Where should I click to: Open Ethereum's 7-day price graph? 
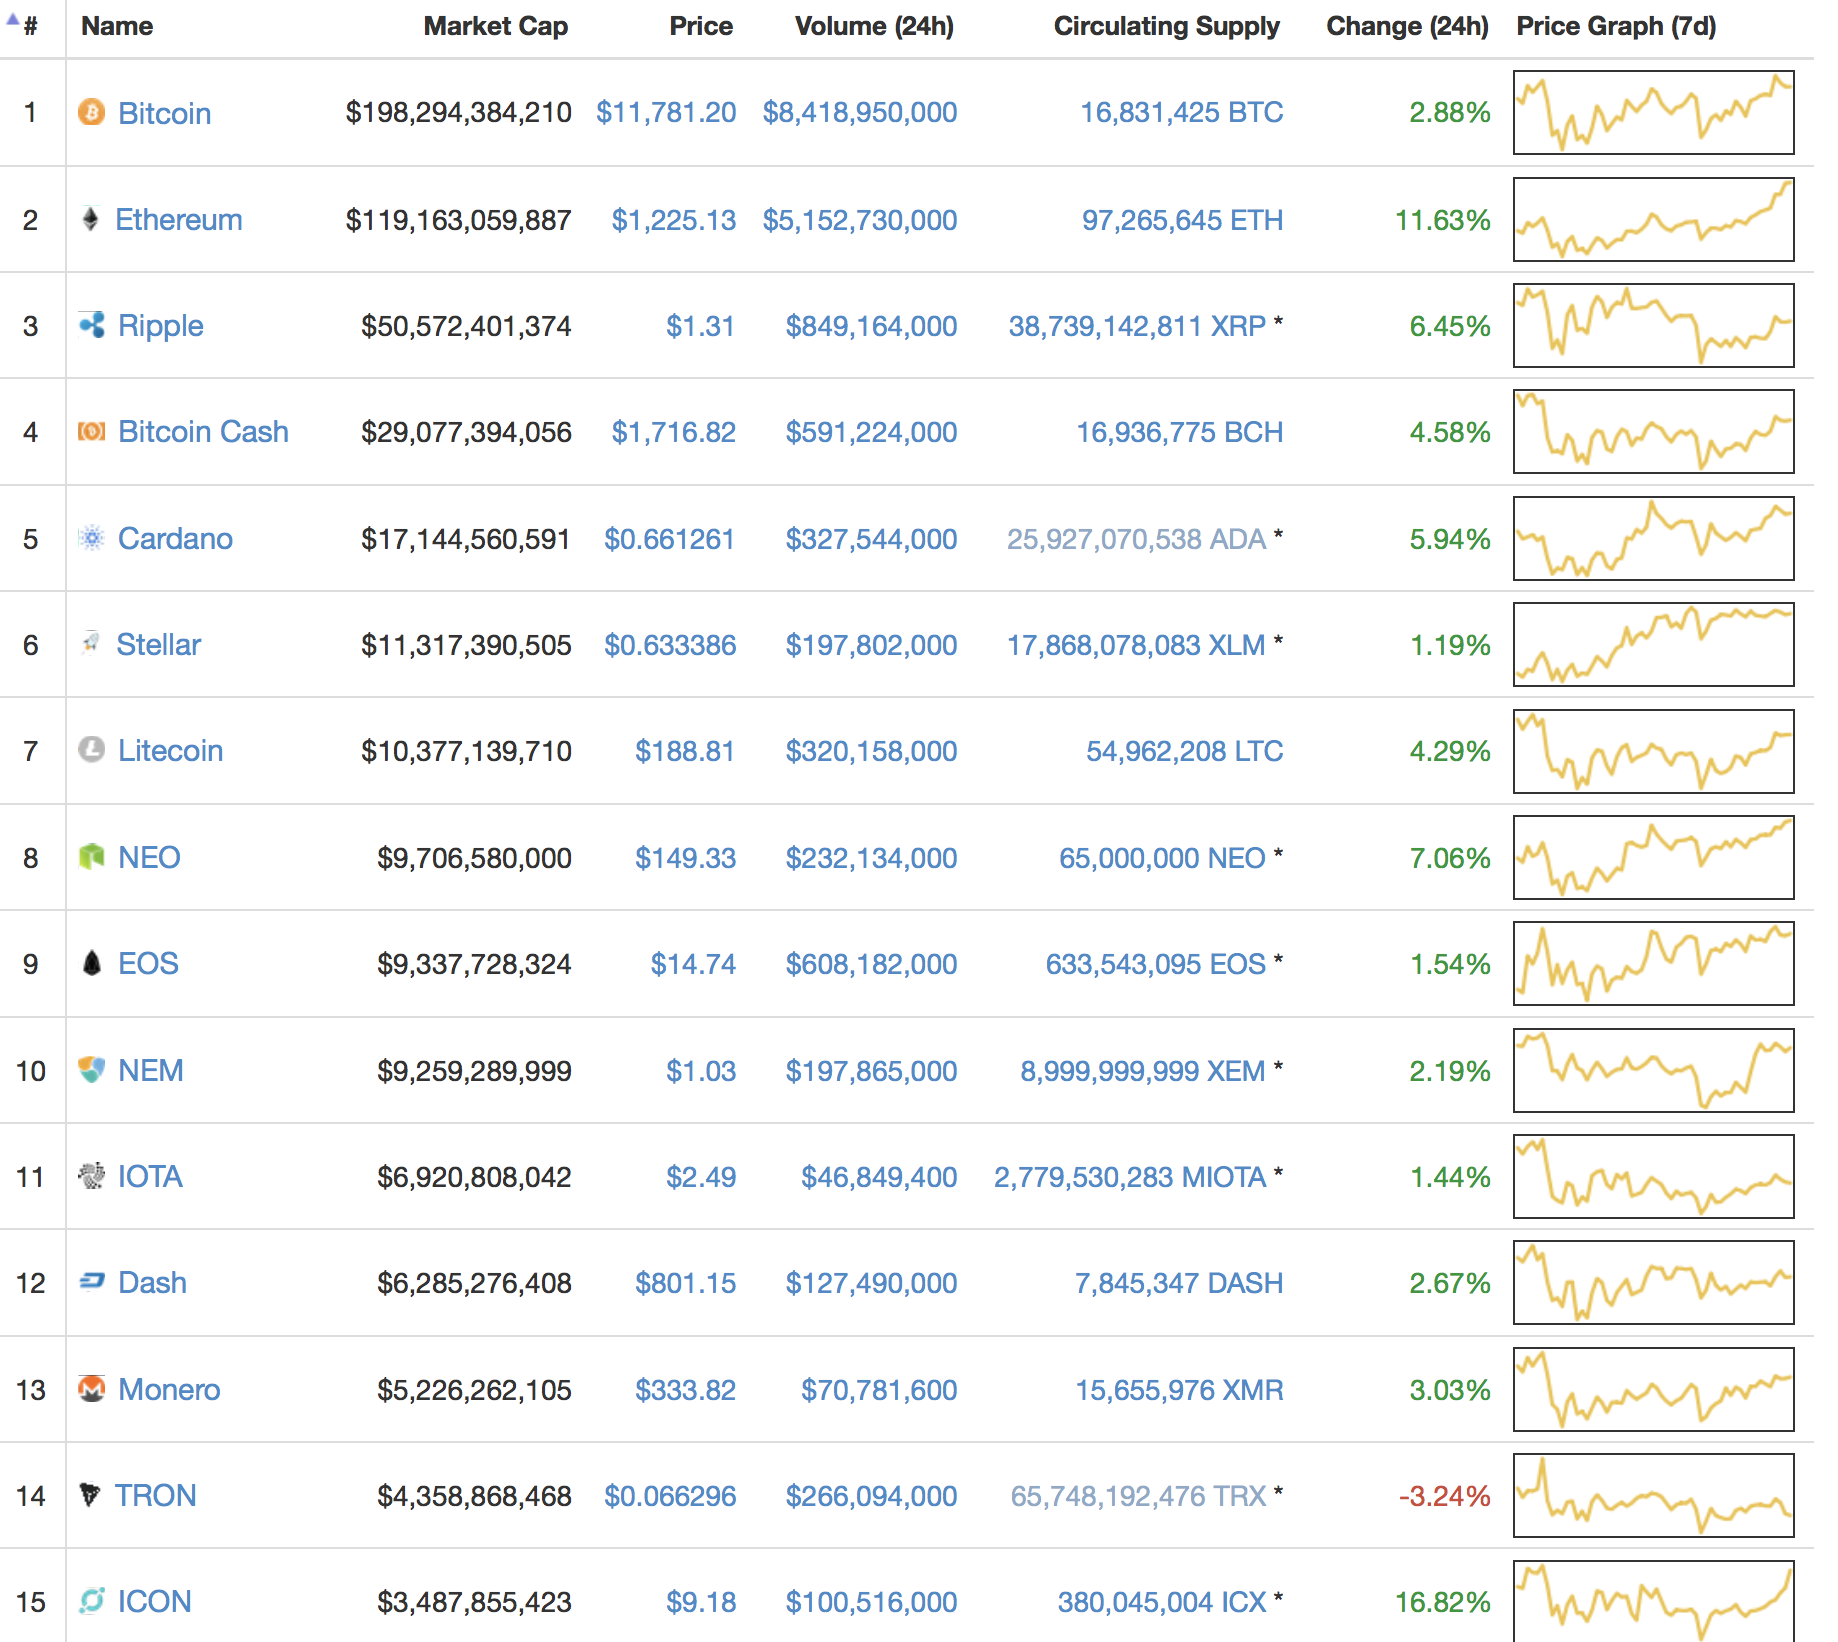click(1653, 219)
